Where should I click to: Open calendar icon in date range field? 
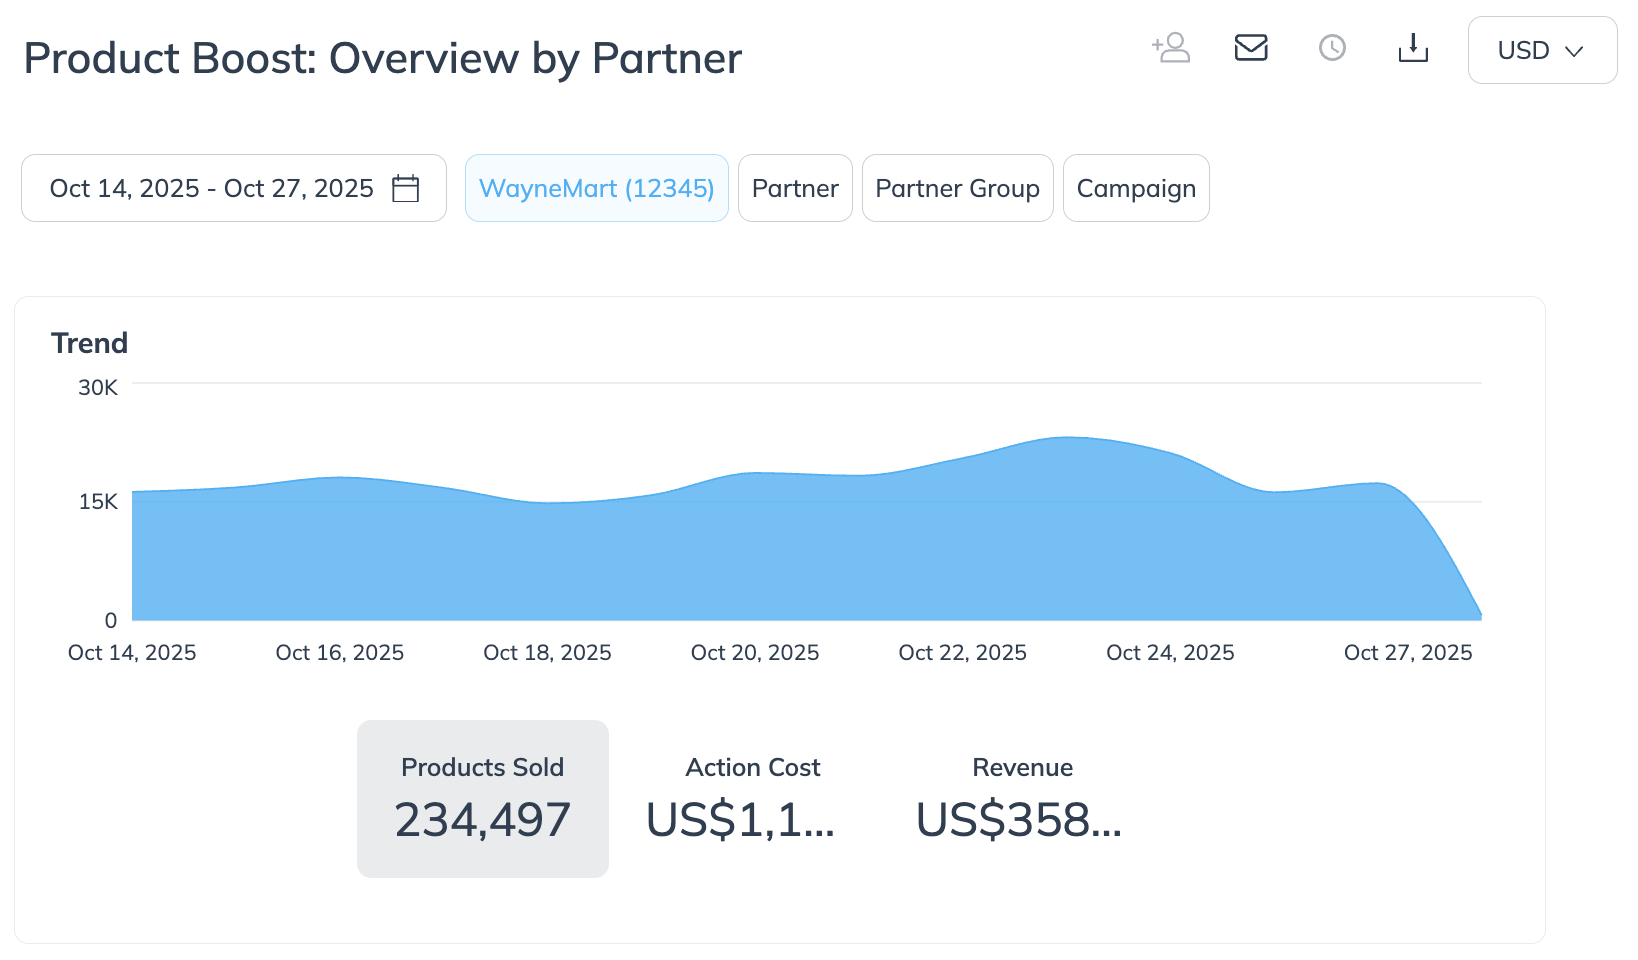(x=406, y=189)
